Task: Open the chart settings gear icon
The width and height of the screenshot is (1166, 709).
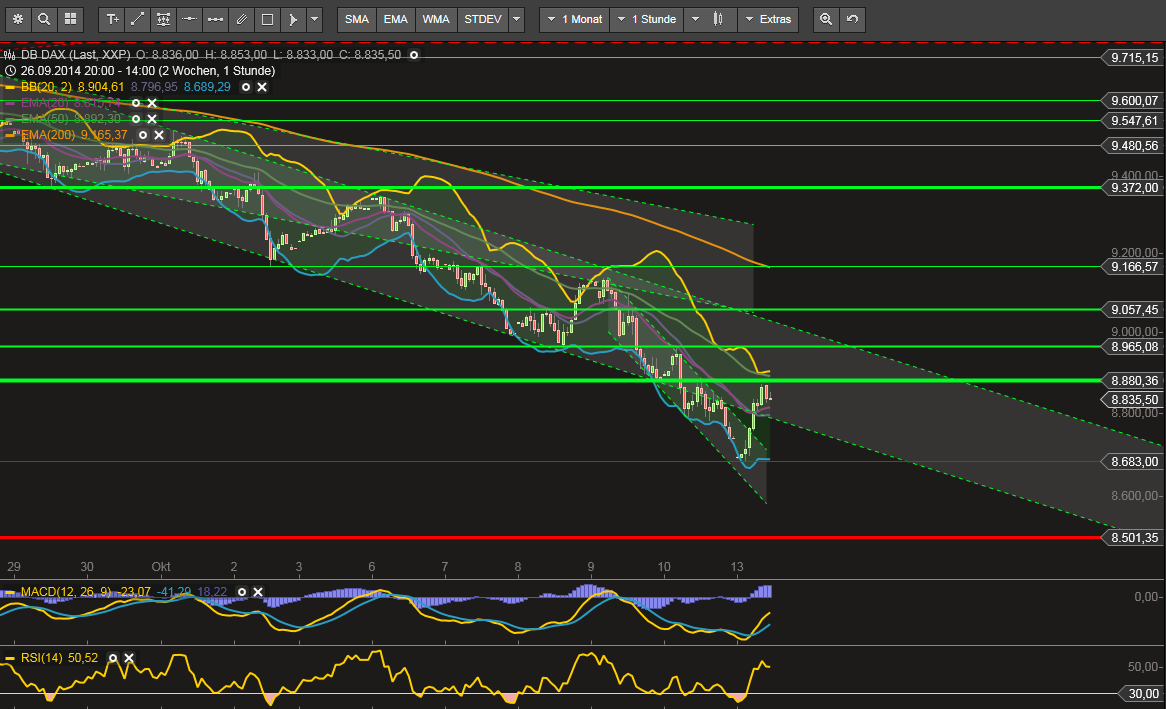Action: coord(18,19)
